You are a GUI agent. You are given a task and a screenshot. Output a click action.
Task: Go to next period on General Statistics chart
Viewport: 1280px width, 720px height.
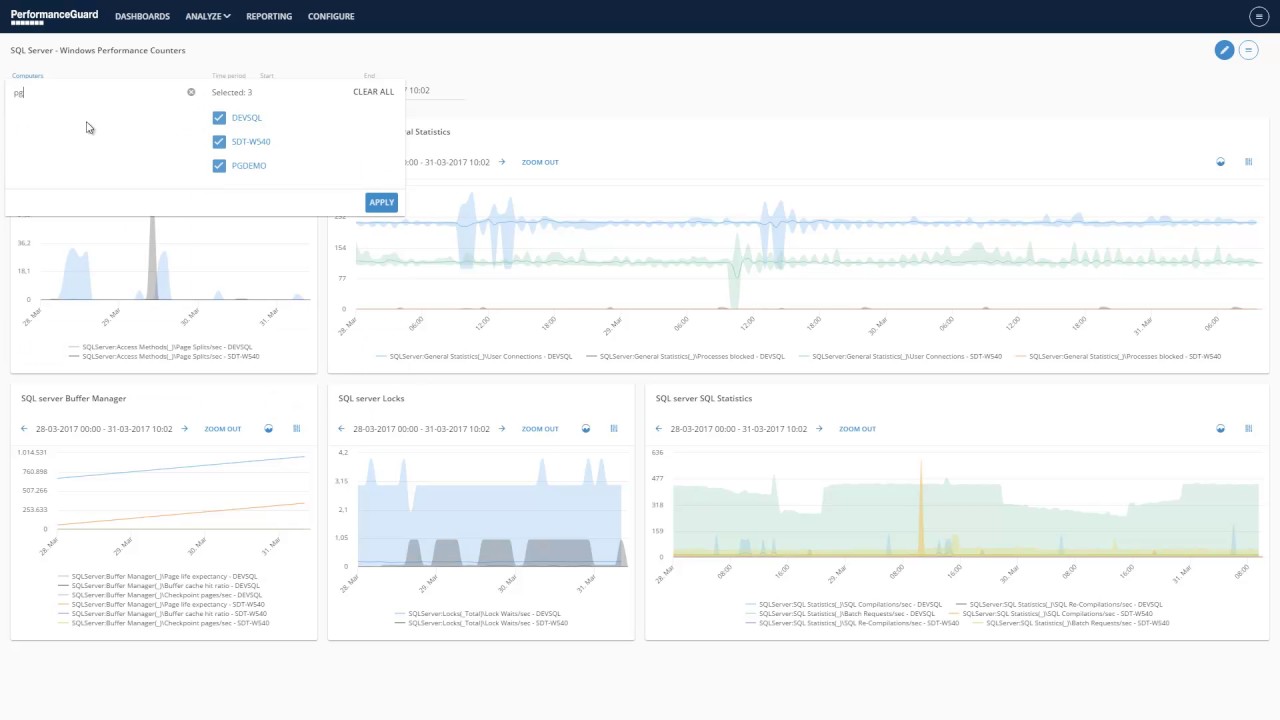coord(502,162)
